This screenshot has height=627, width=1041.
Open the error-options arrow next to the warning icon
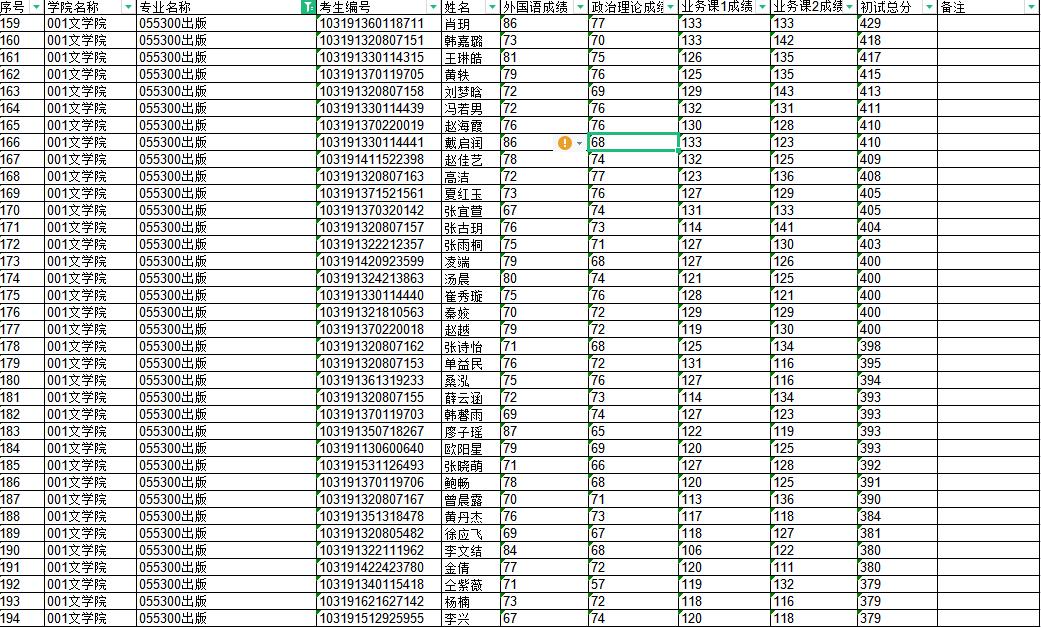pos(580,143)
